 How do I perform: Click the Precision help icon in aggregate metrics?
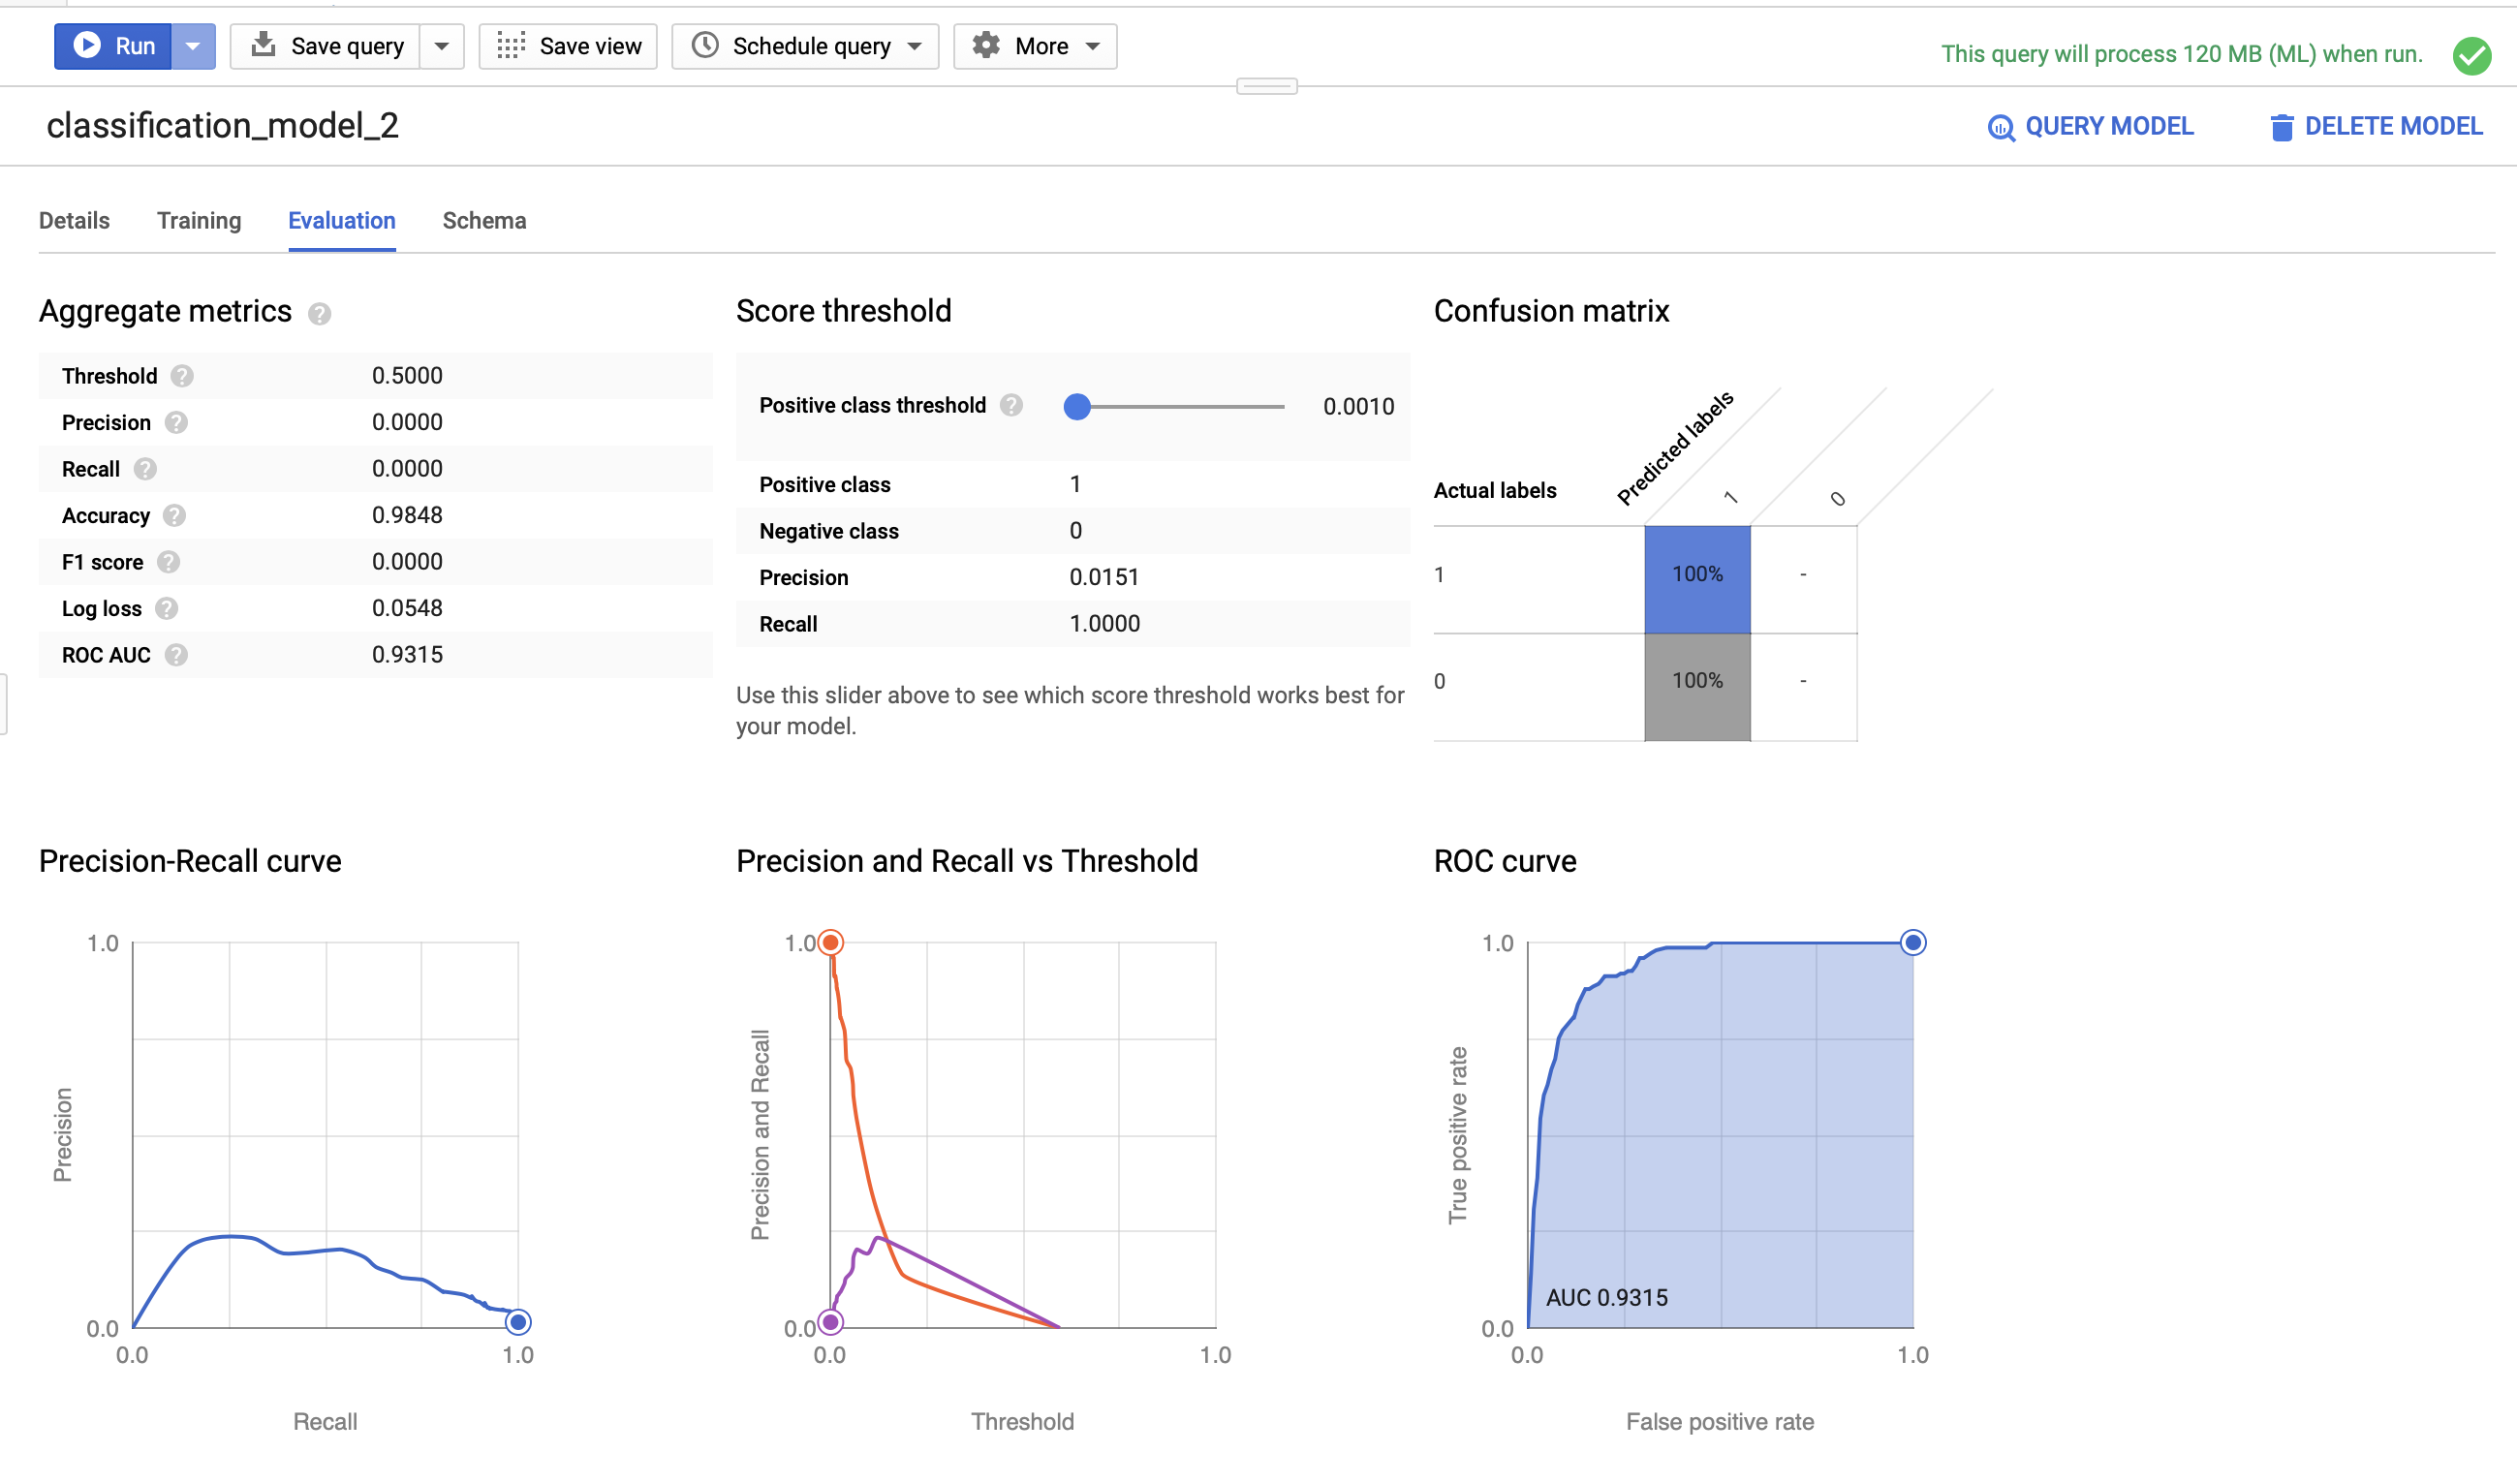(x=176, y=423)
